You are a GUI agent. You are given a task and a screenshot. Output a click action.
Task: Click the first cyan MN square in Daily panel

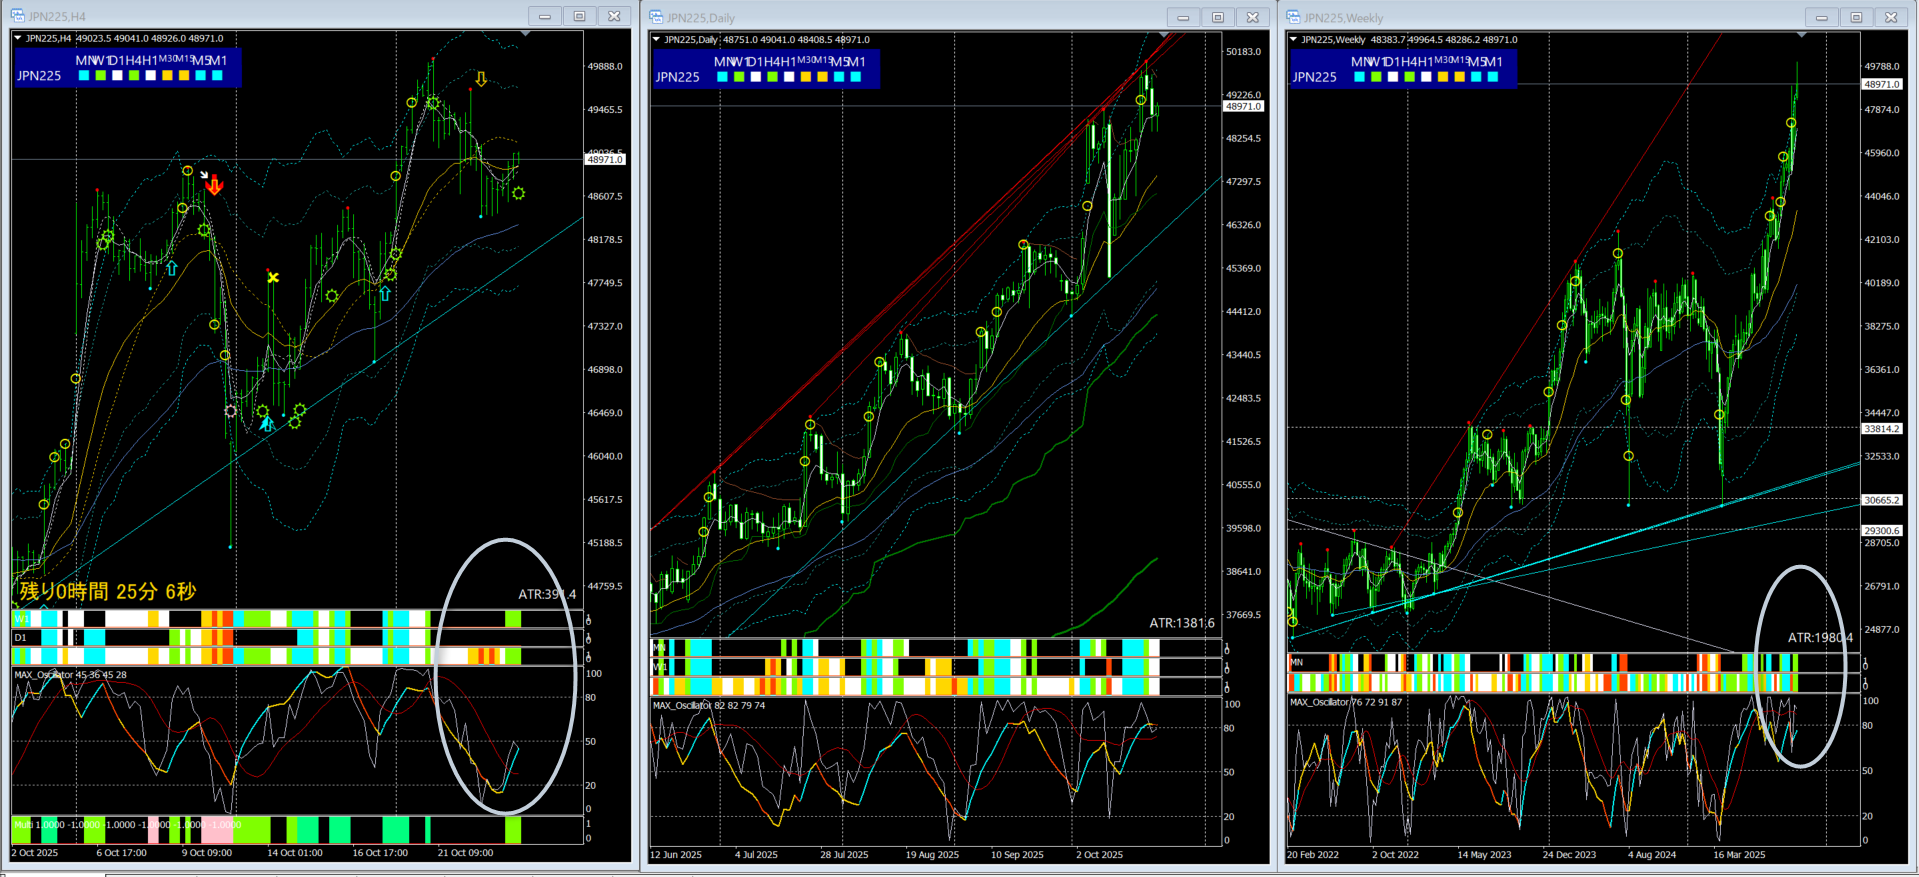pos(722,77)
